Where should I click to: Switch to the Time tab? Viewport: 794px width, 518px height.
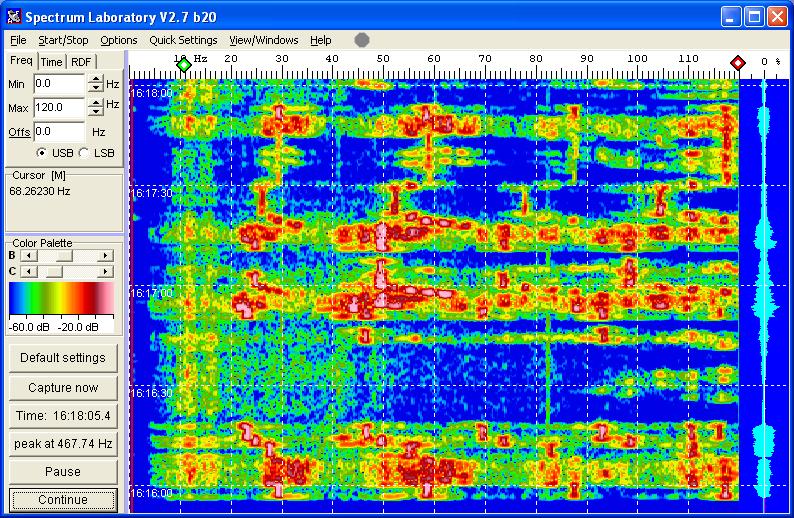[x=52, y=62]
